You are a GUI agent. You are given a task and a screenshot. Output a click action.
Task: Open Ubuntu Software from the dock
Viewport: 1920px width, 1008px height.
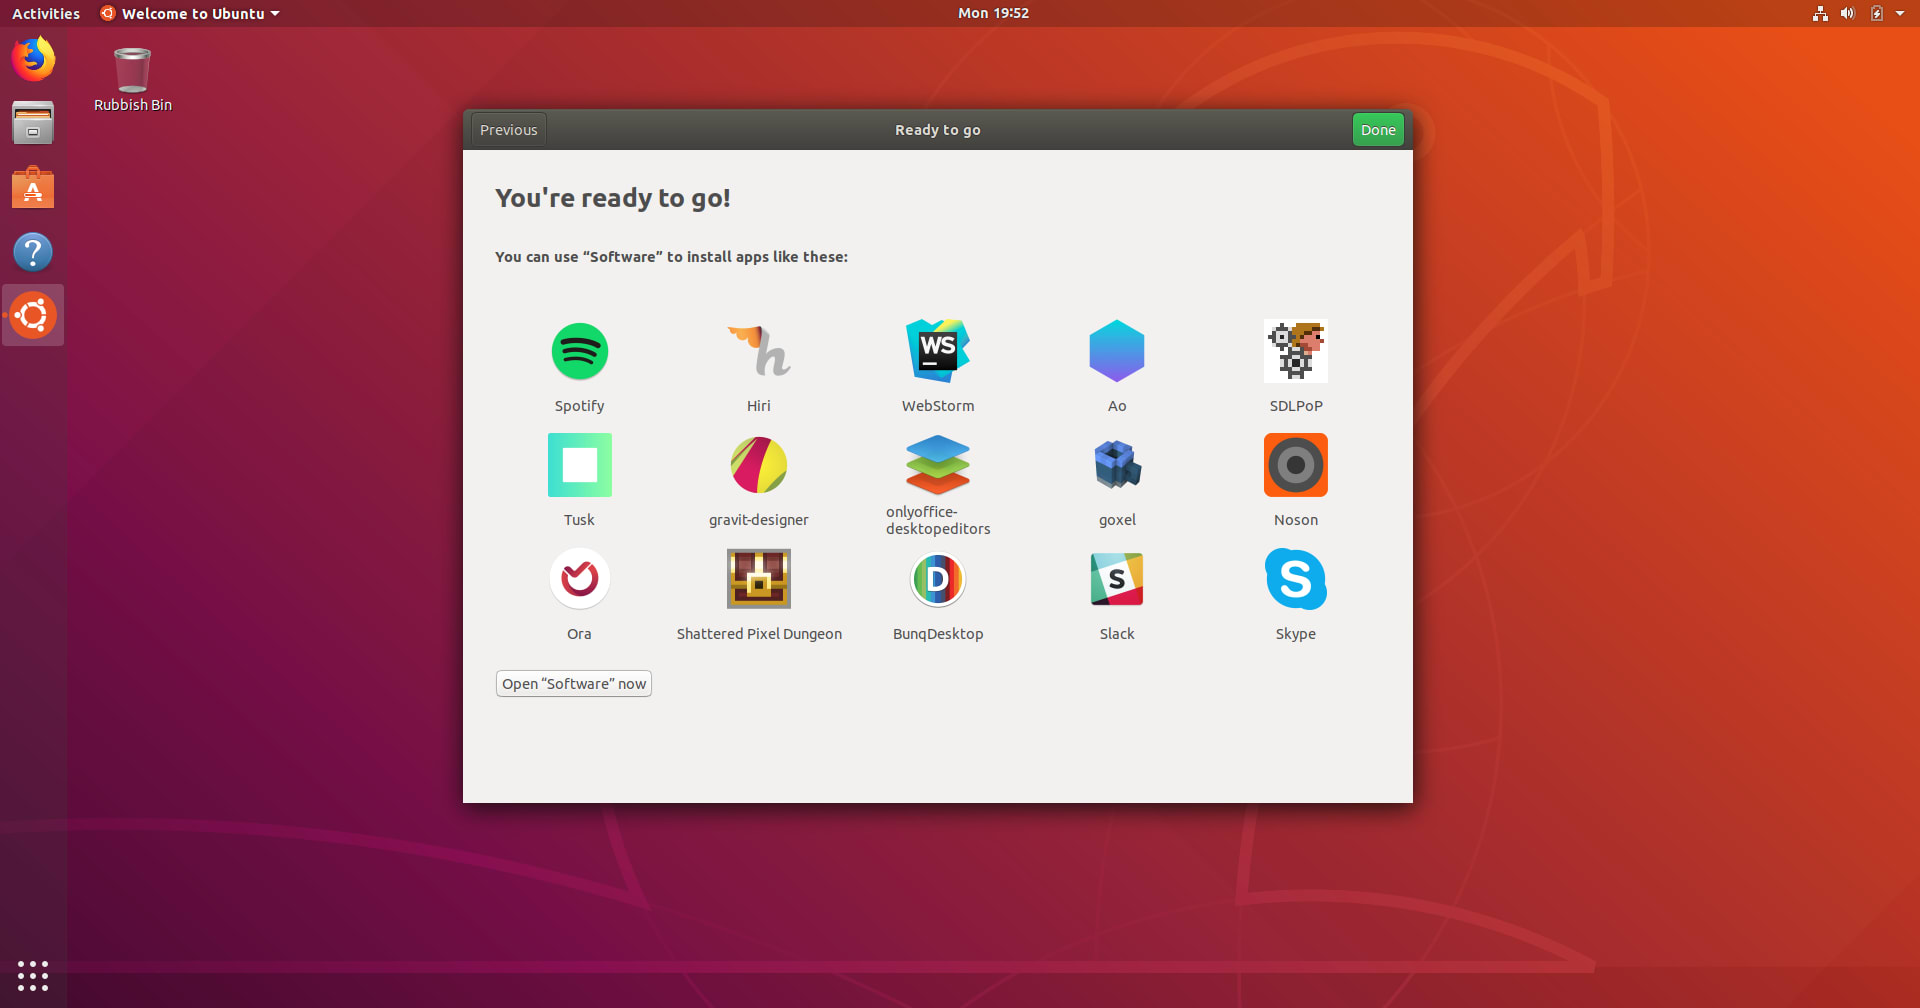[33, 187]
